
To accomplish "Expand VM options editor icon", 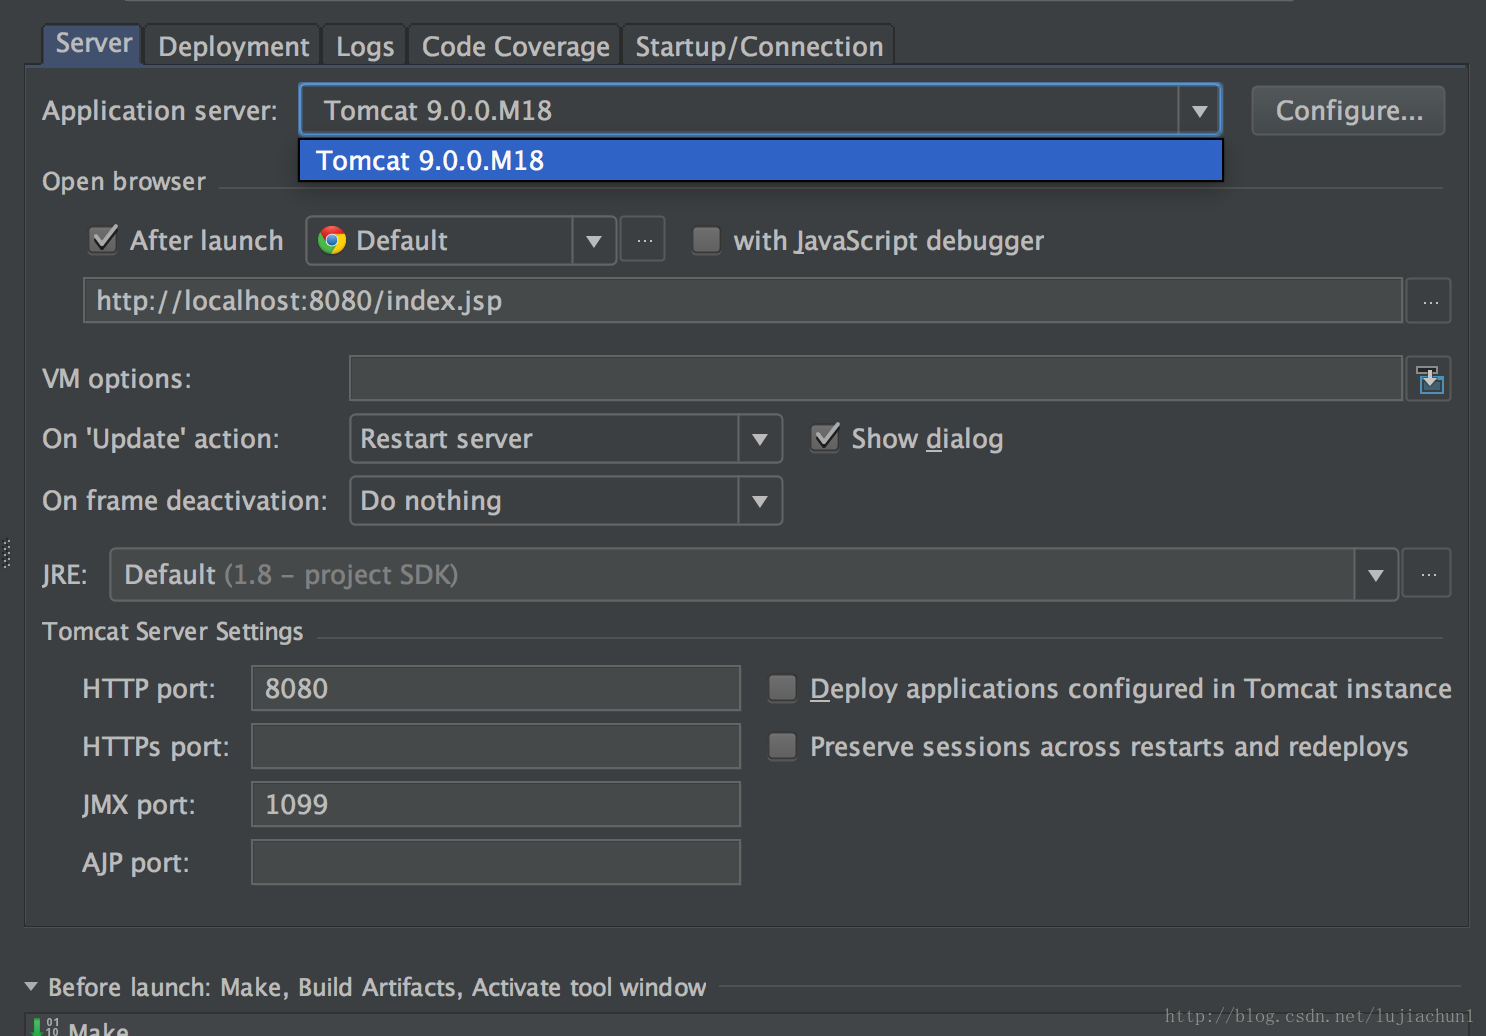I will click(1429, 379).
